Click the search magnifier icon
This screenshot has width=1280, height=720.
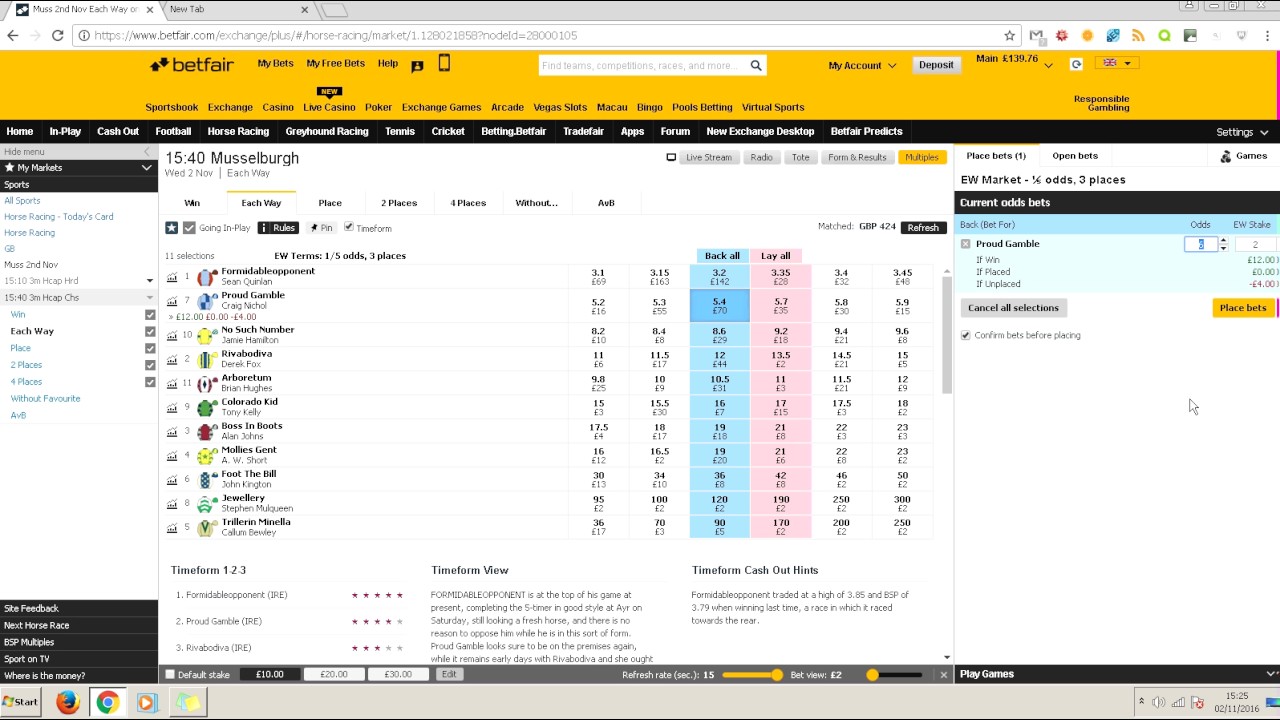[x=756, y=66]
